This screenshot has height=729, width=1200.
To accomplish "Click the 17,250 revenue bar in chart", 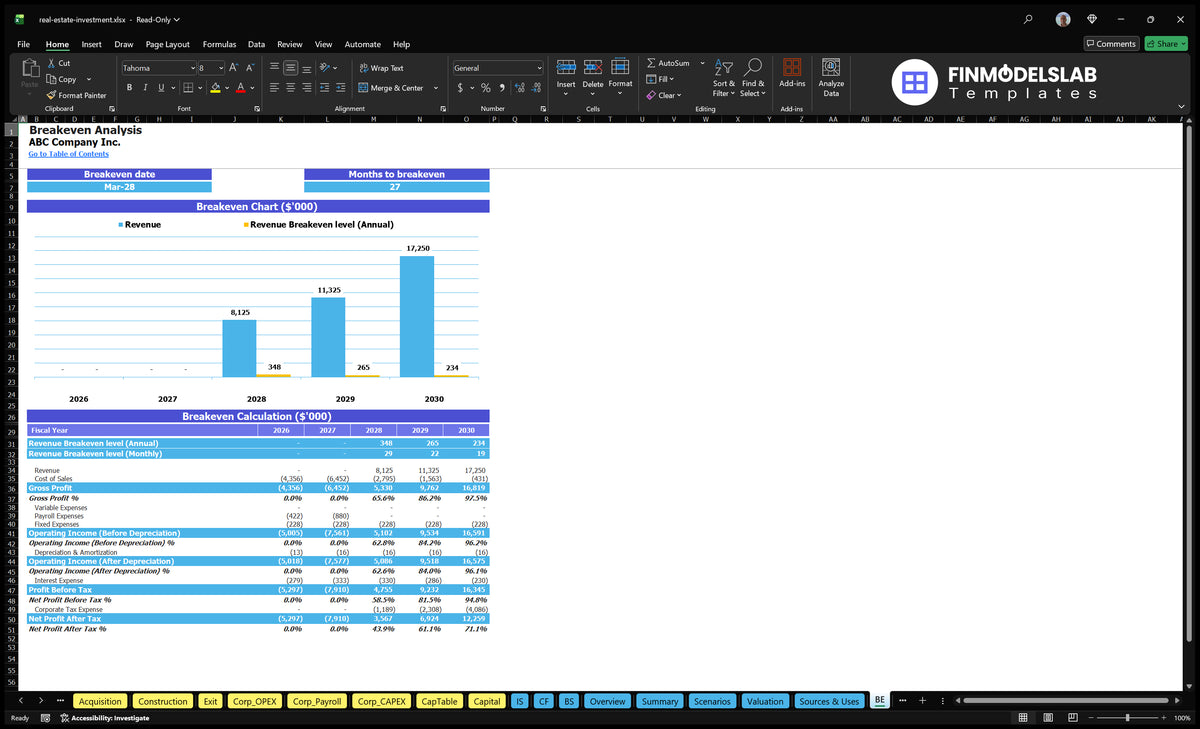I will pos(417,317).
